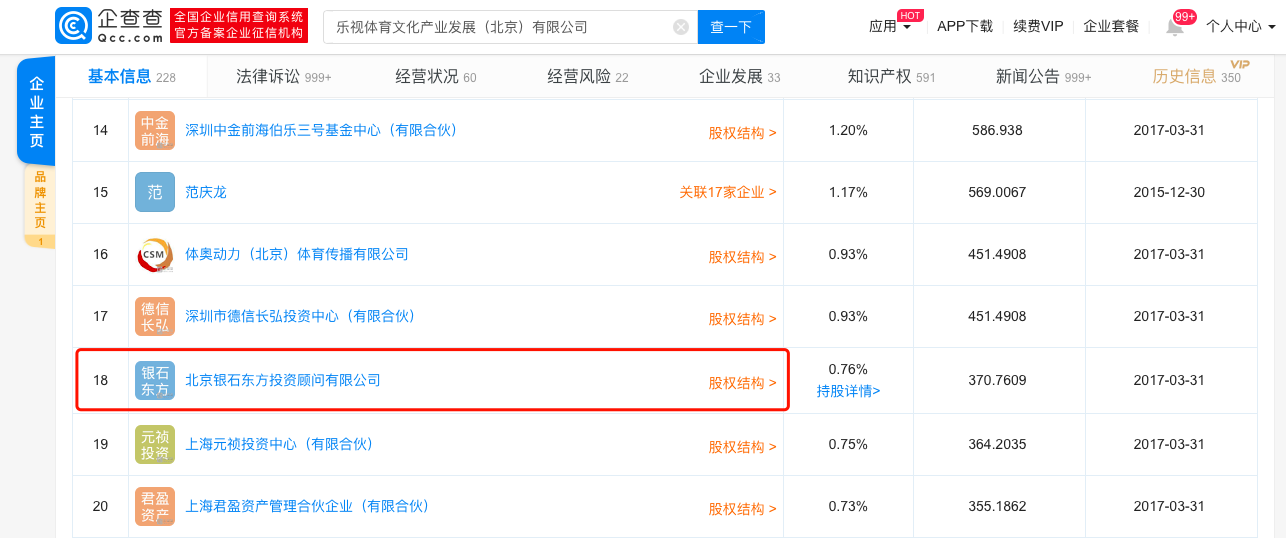Viewport: 1286px width, 538px height.
Task: Open notifications bell with 99+ badge
Action: (x=1175, y=26)
